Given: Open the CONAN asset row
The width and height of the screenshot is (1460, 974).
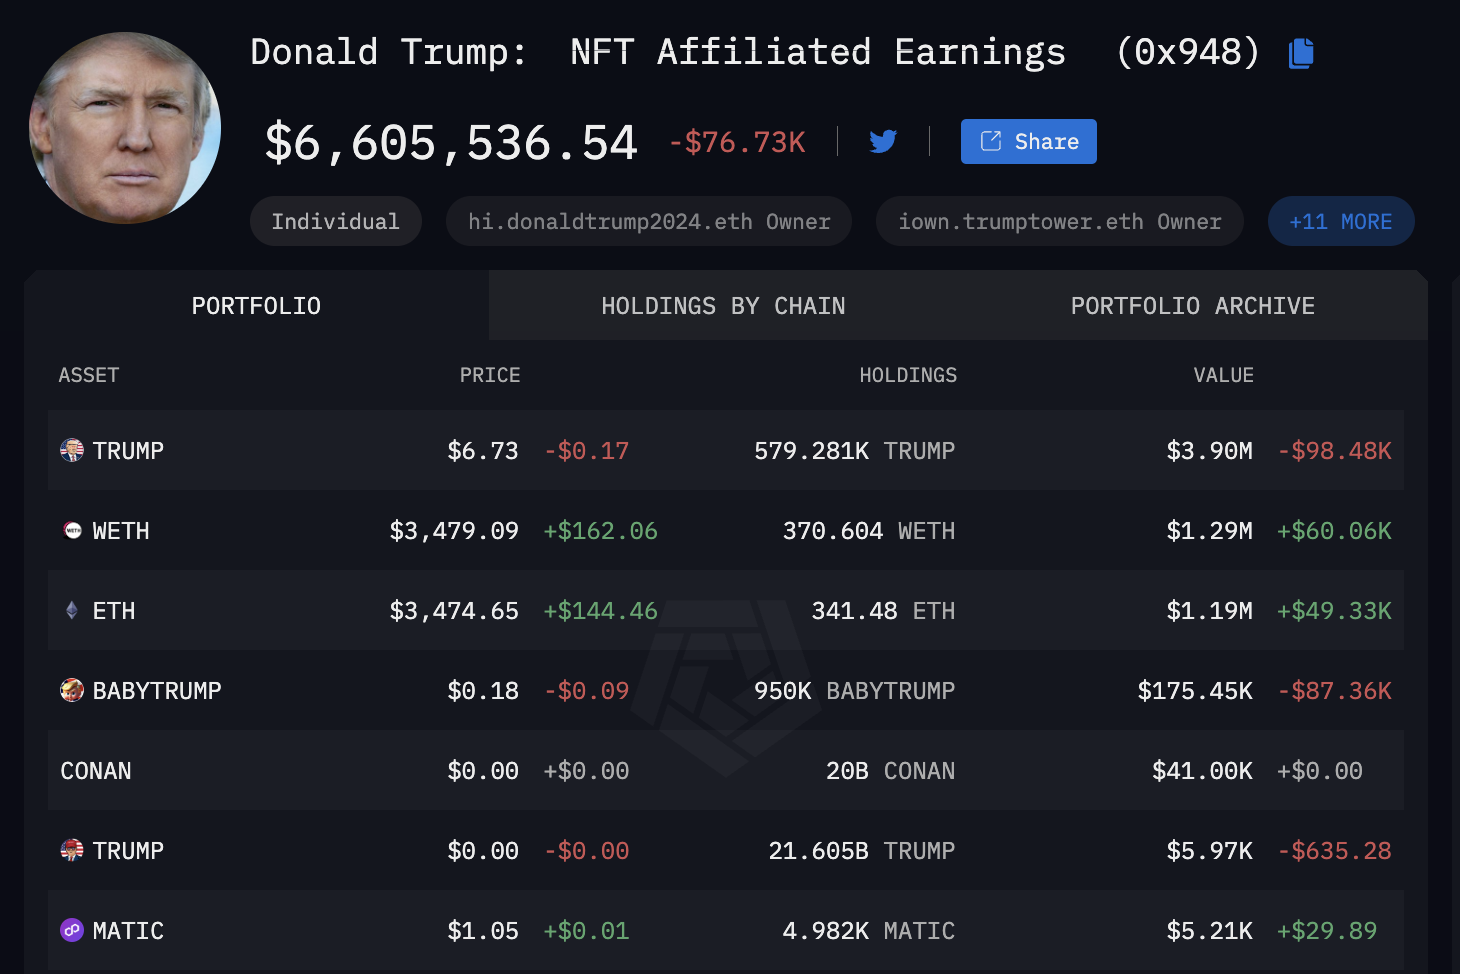Looking at the screenshot, I should (96, 771).
